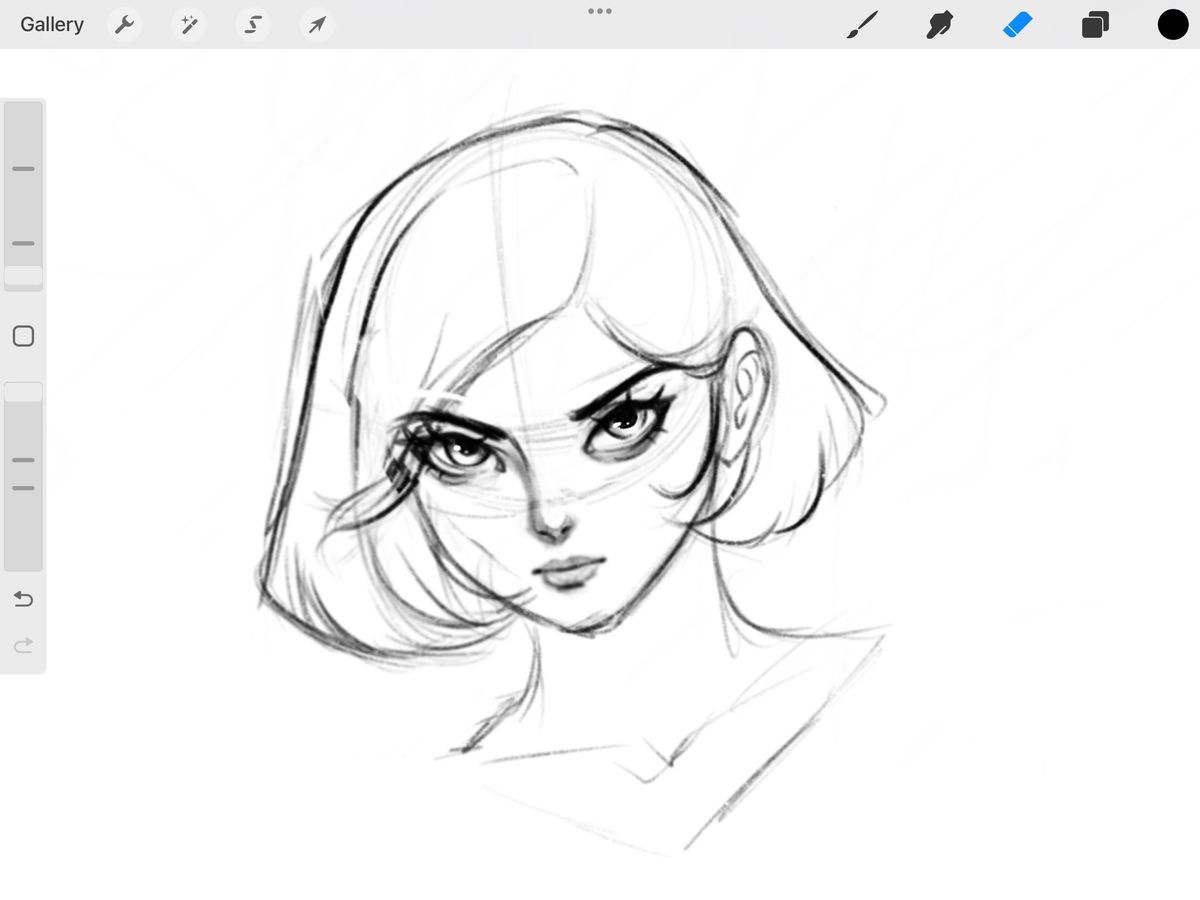This screenshot has height=900, width=1200.
Task: Click the brush opacity slider
Action: click(x=23, y=476)
